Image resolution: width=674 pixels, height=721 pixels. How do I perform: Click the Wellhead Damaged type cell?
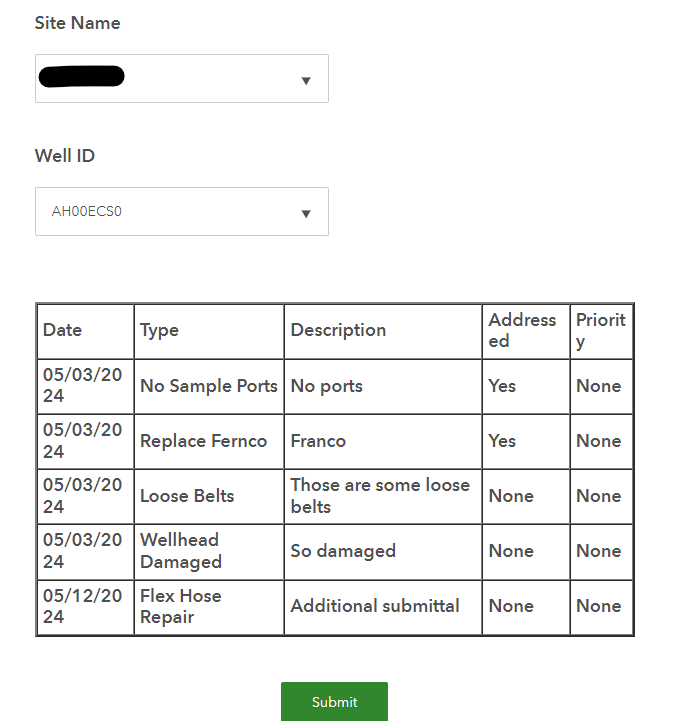(181, 551)
